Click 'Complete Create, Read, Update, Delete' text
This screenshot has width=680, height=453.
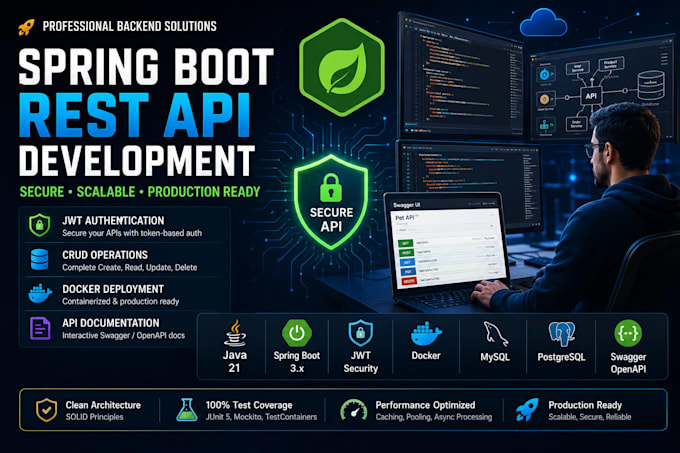click(130, 267)
